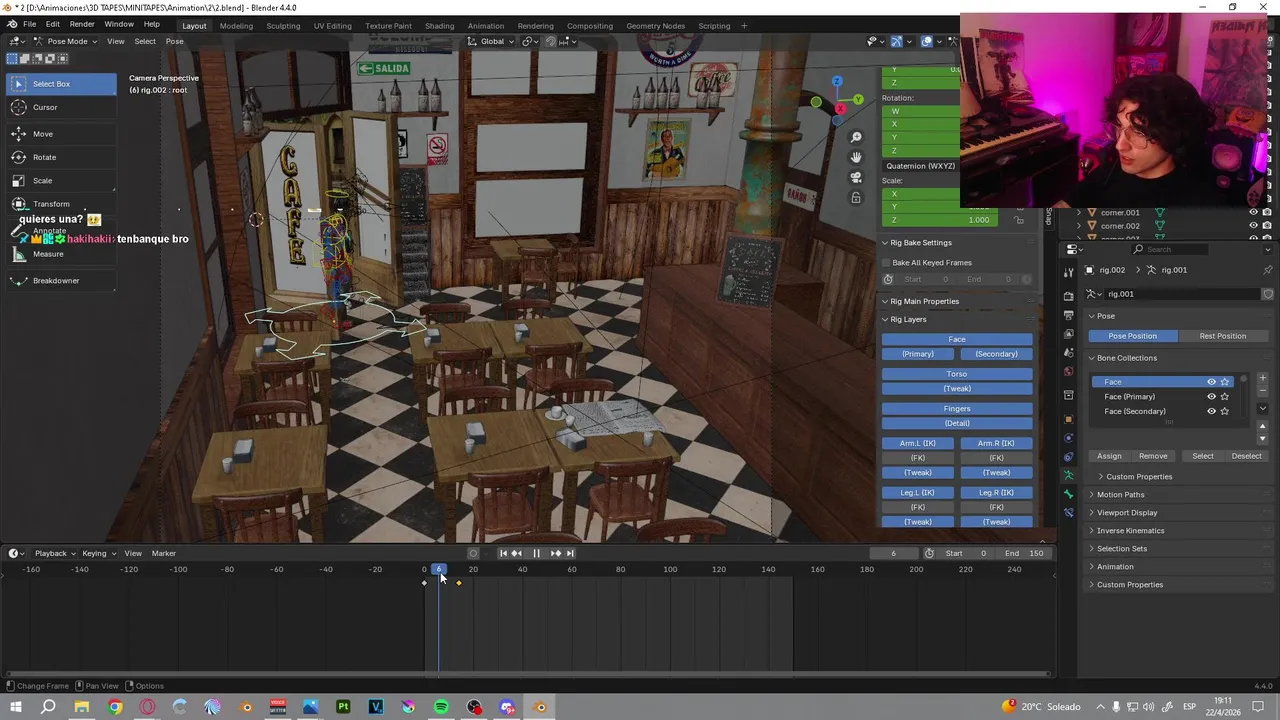Toggle visibility of Face bone collection
Viewport: 1280px width, 720px height.
1211,382
